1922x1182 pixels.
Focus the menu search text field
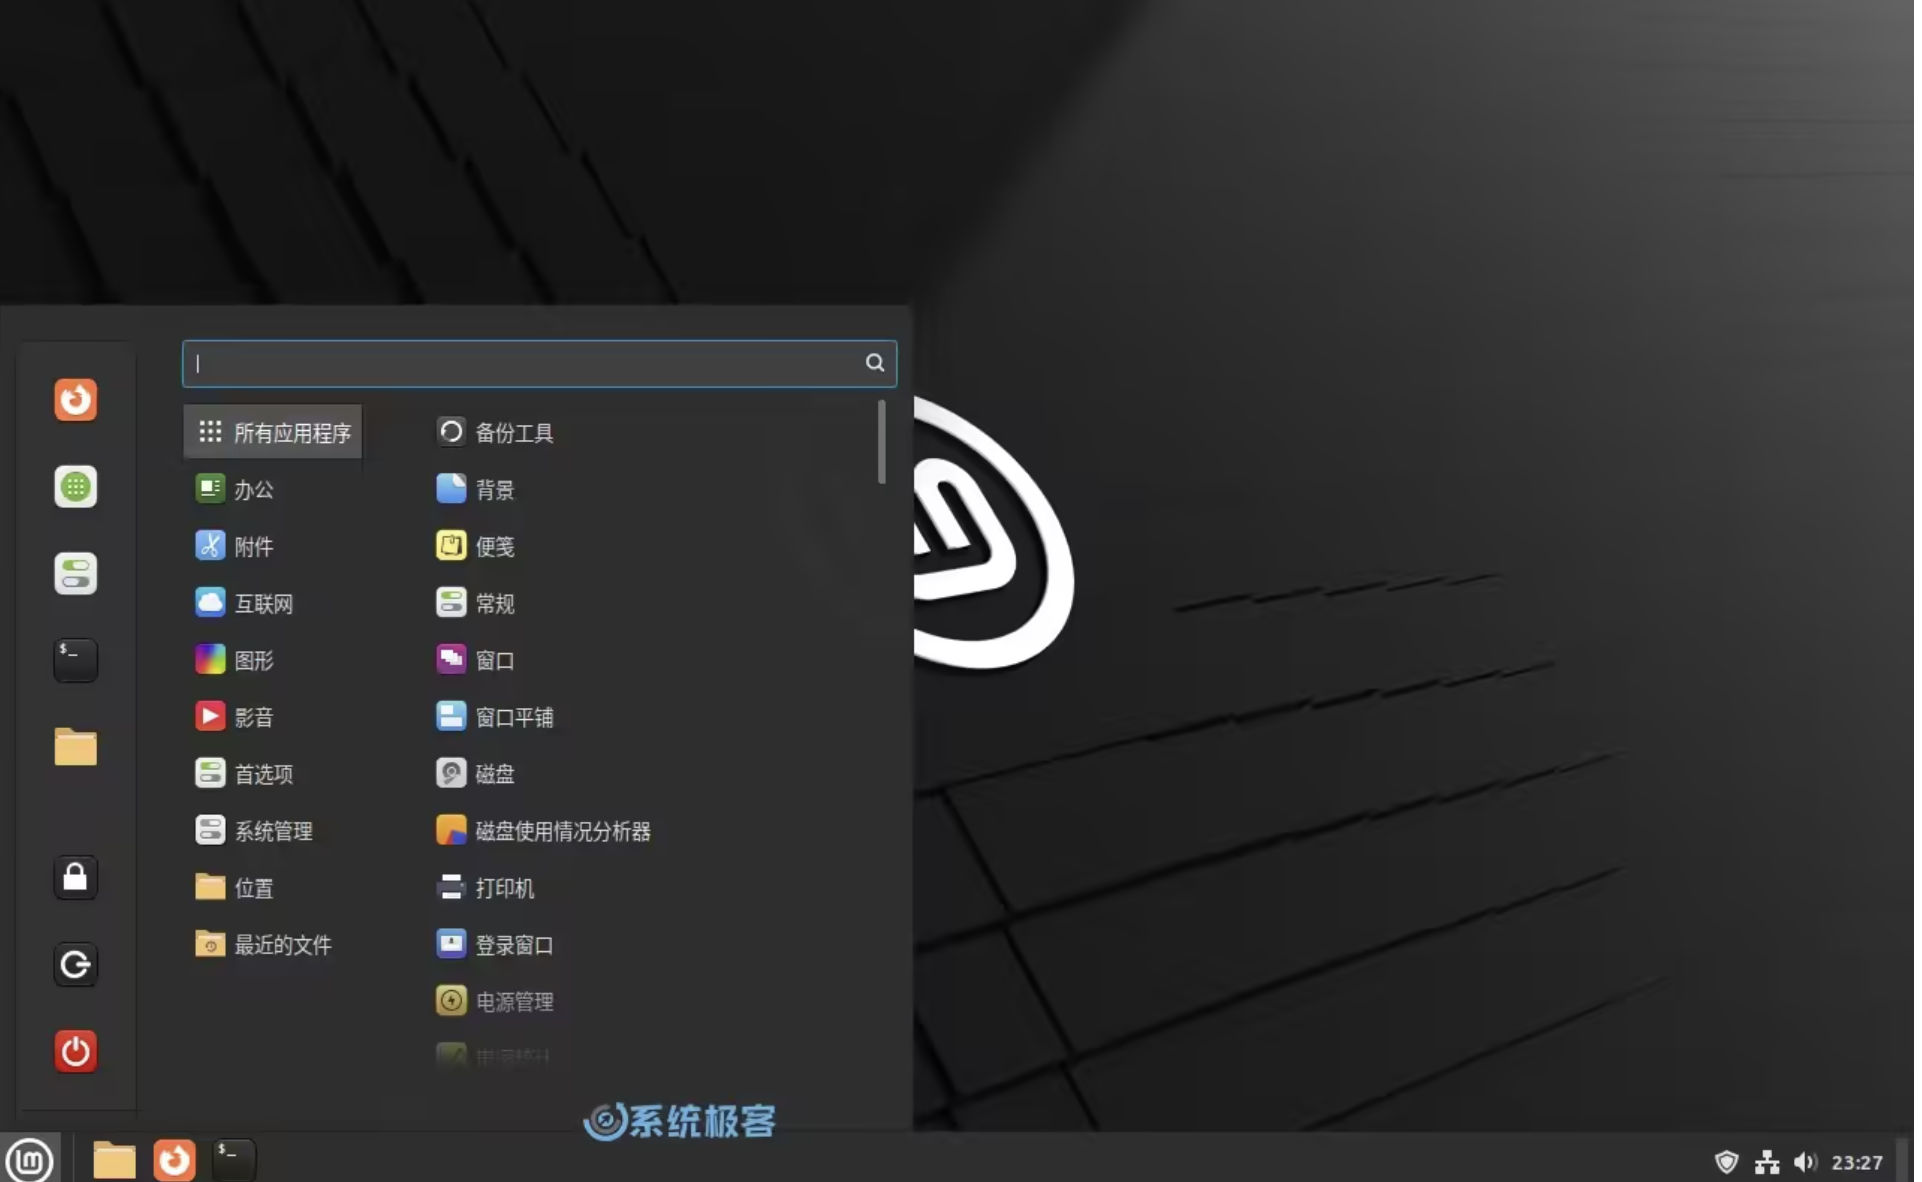tap(539, 363)
